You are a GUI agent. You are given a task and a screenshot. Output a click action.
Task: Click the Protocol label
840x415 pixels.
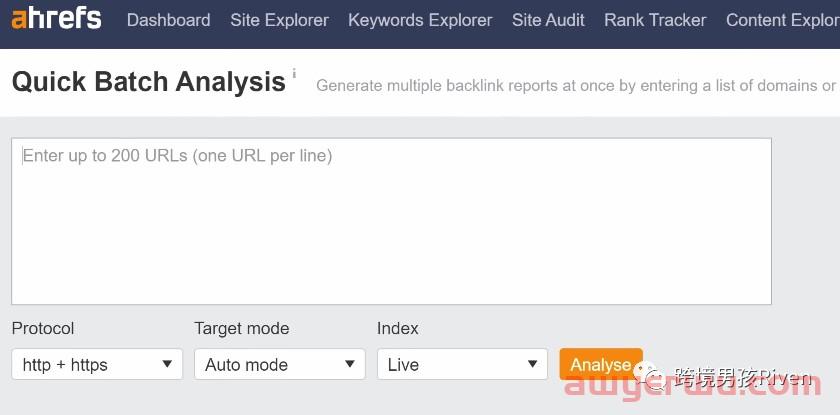click(x=43, y=328)
